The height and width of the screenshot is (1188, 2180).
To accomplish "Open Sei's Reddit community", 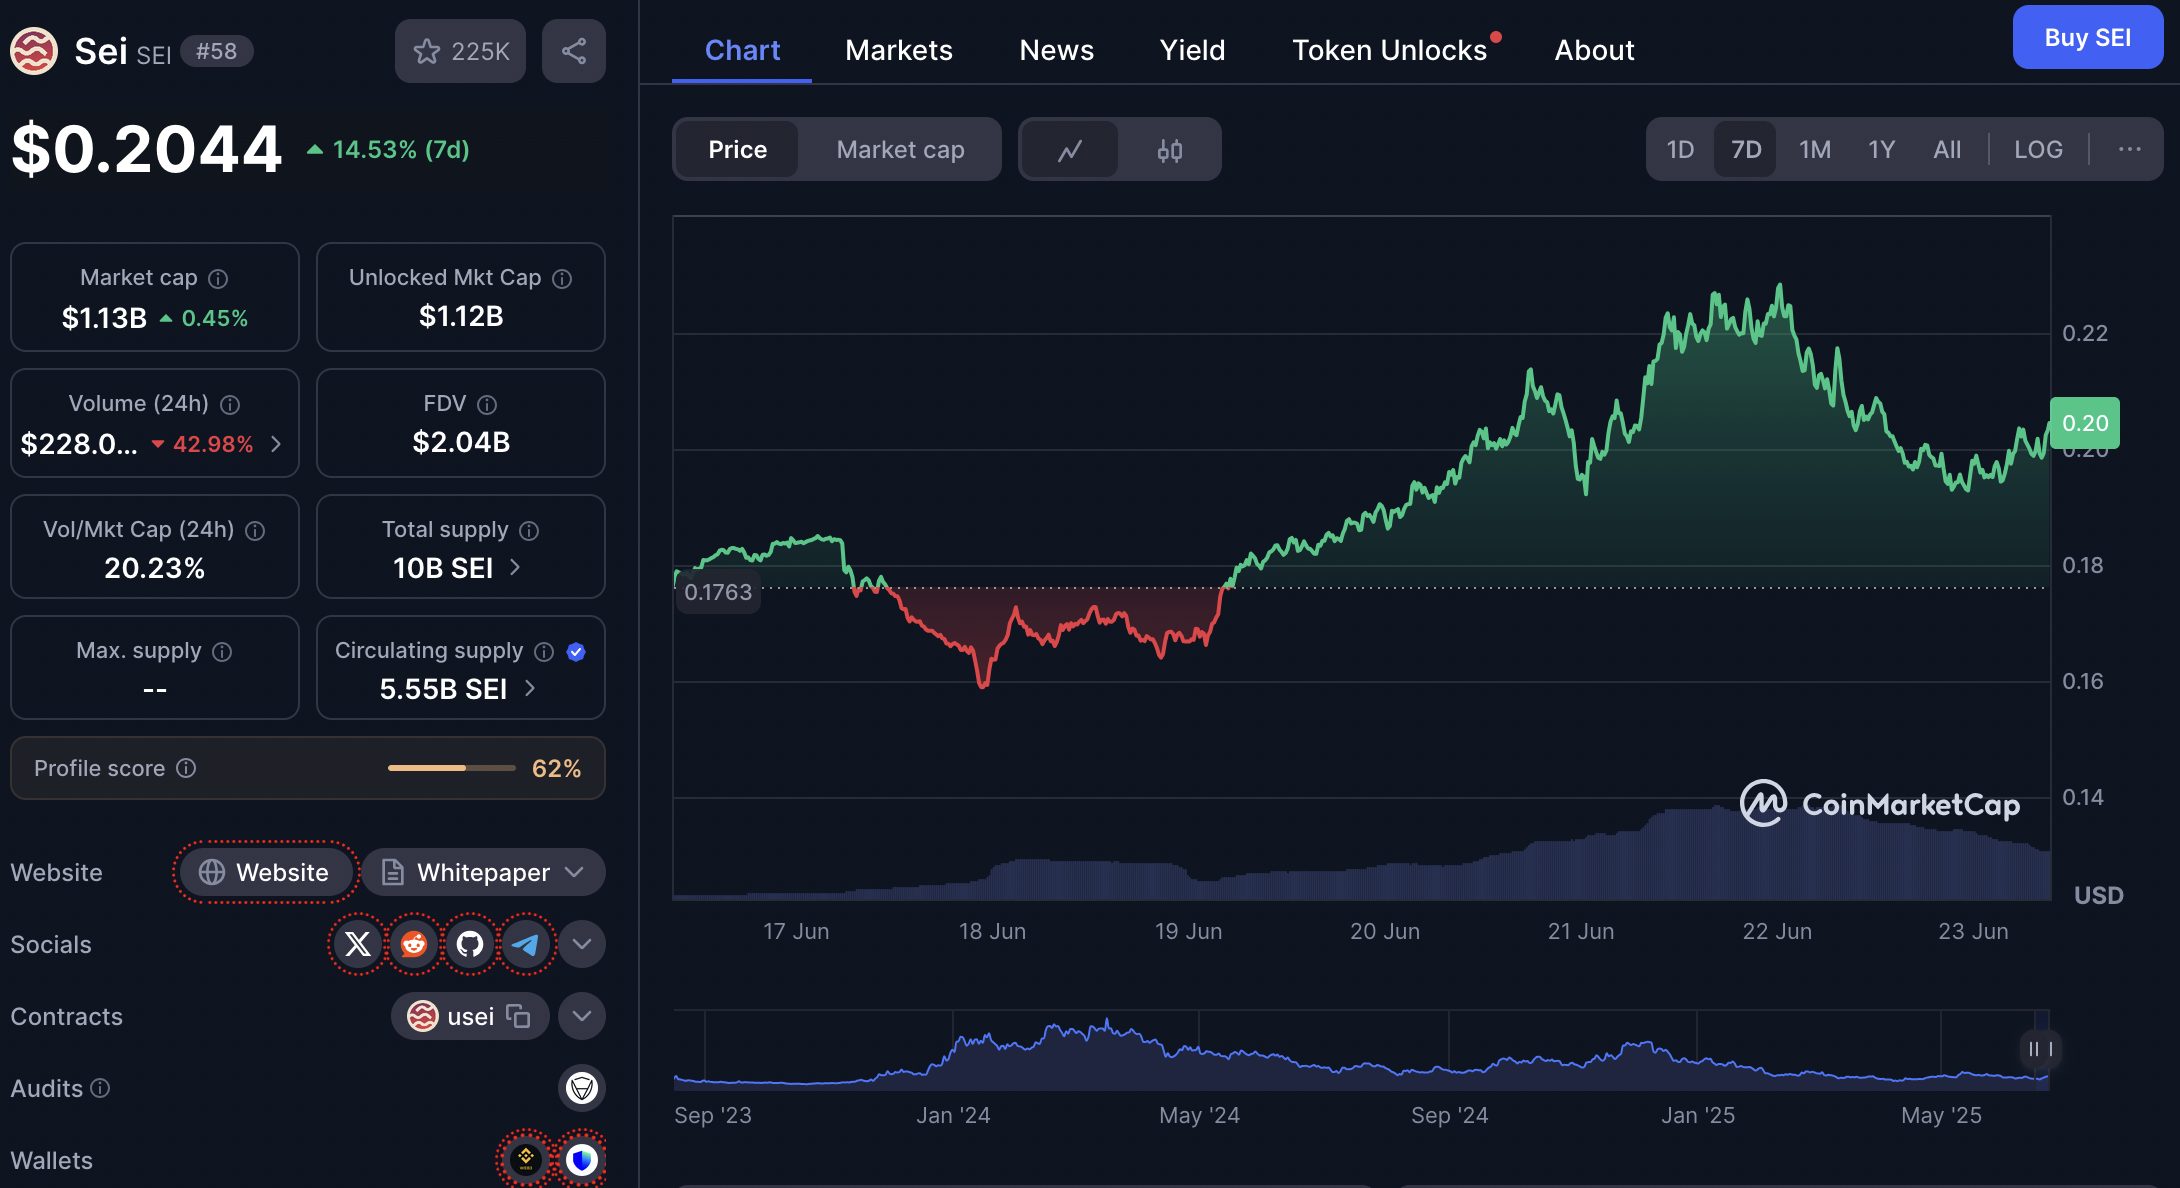I will click(414, 943).
